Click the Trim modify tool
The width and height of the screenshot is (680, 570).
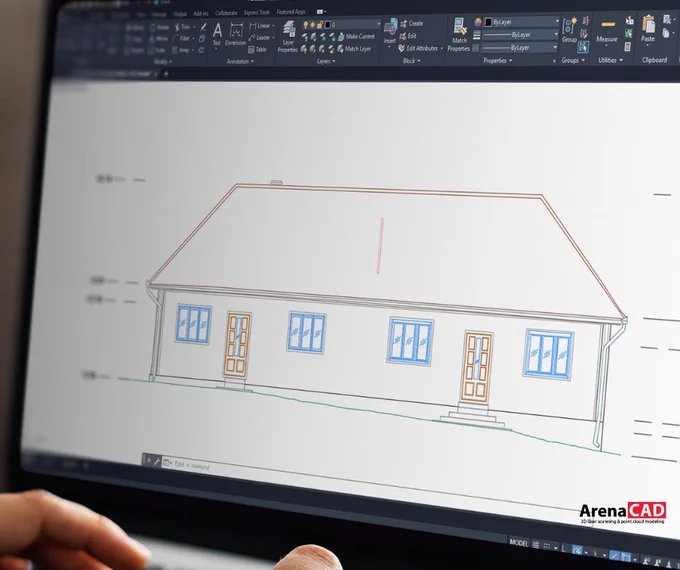pyautogui.click(x=182, y=27)
